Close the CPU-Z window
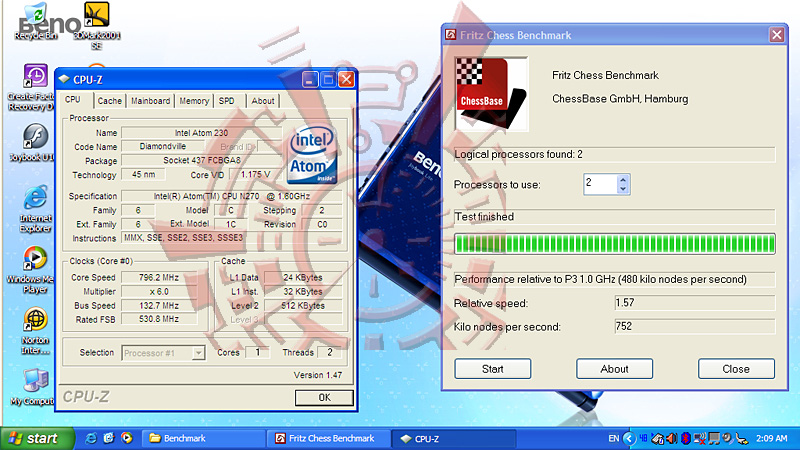 pos(346,80)
